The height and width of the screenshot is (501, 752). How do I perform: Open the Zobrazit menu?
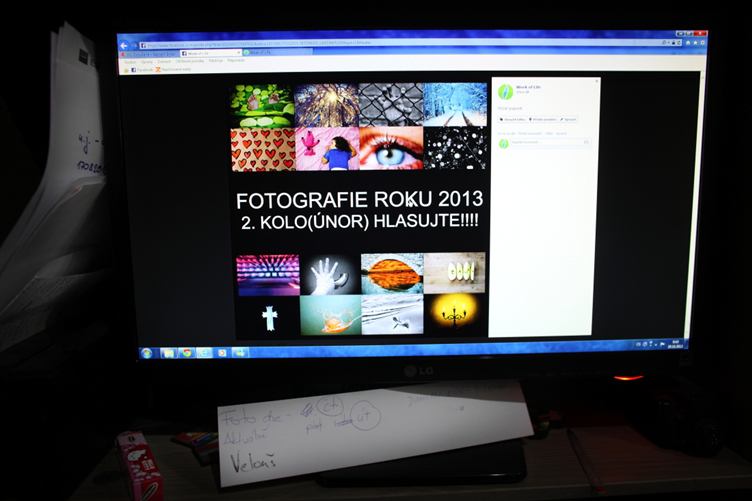(x=164, y=61)
